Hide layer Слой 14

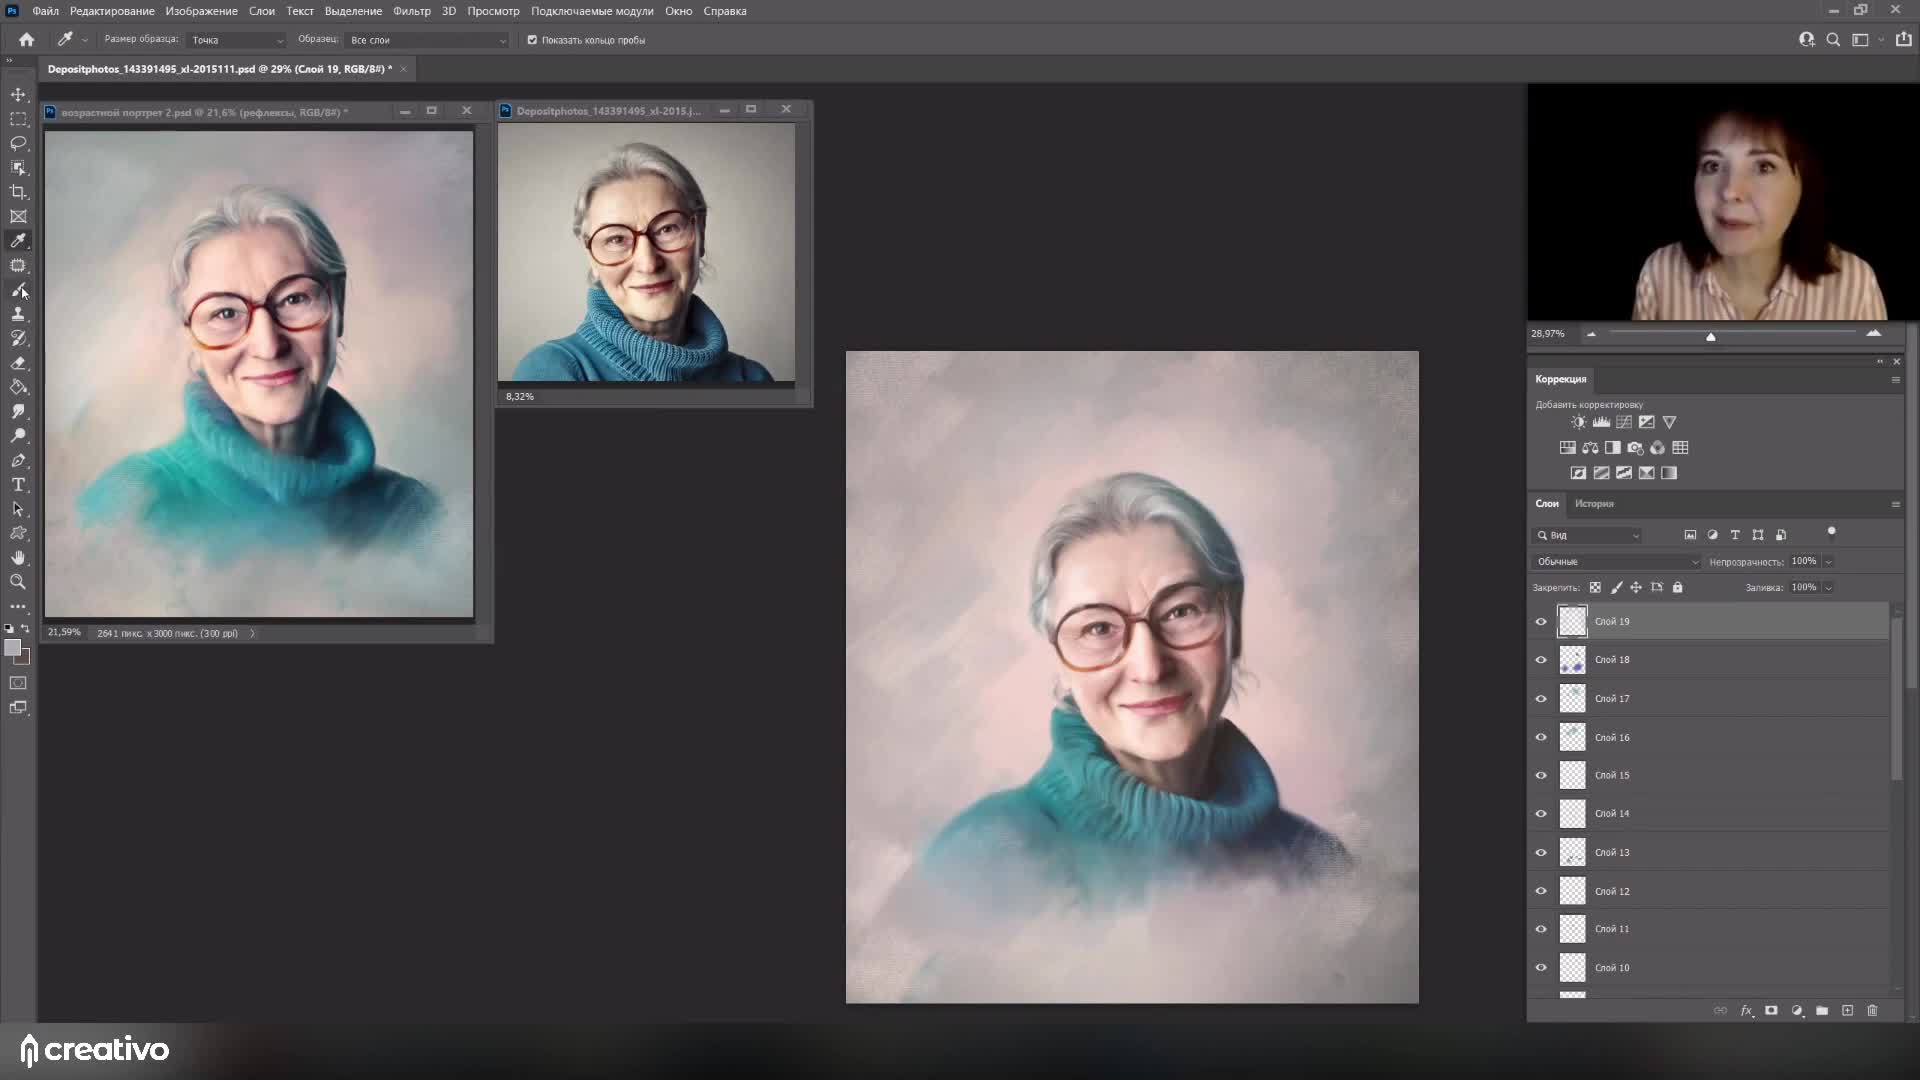1541,814
